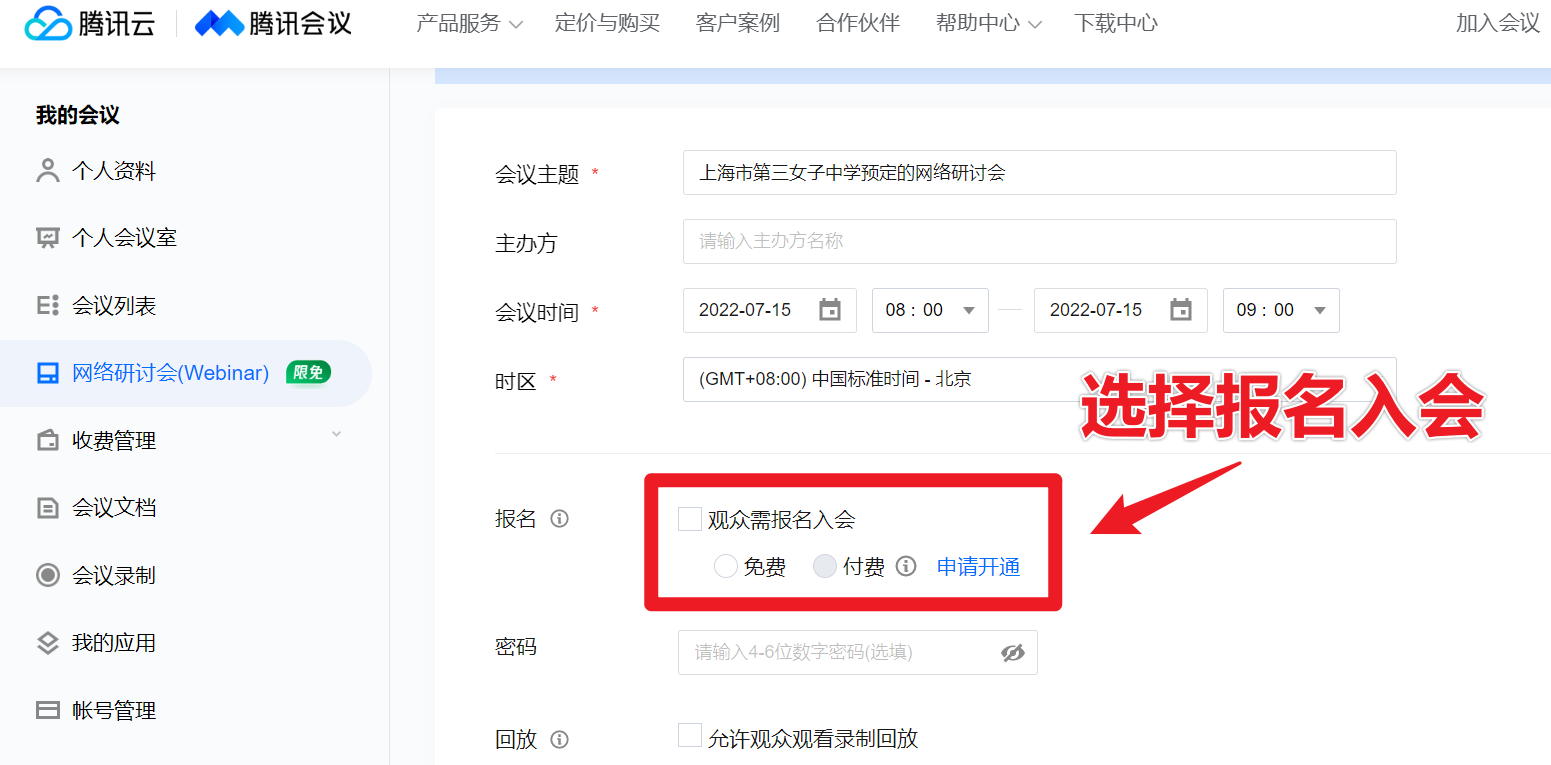
Task: Click the info icon beside 回放
Action: 560,740
